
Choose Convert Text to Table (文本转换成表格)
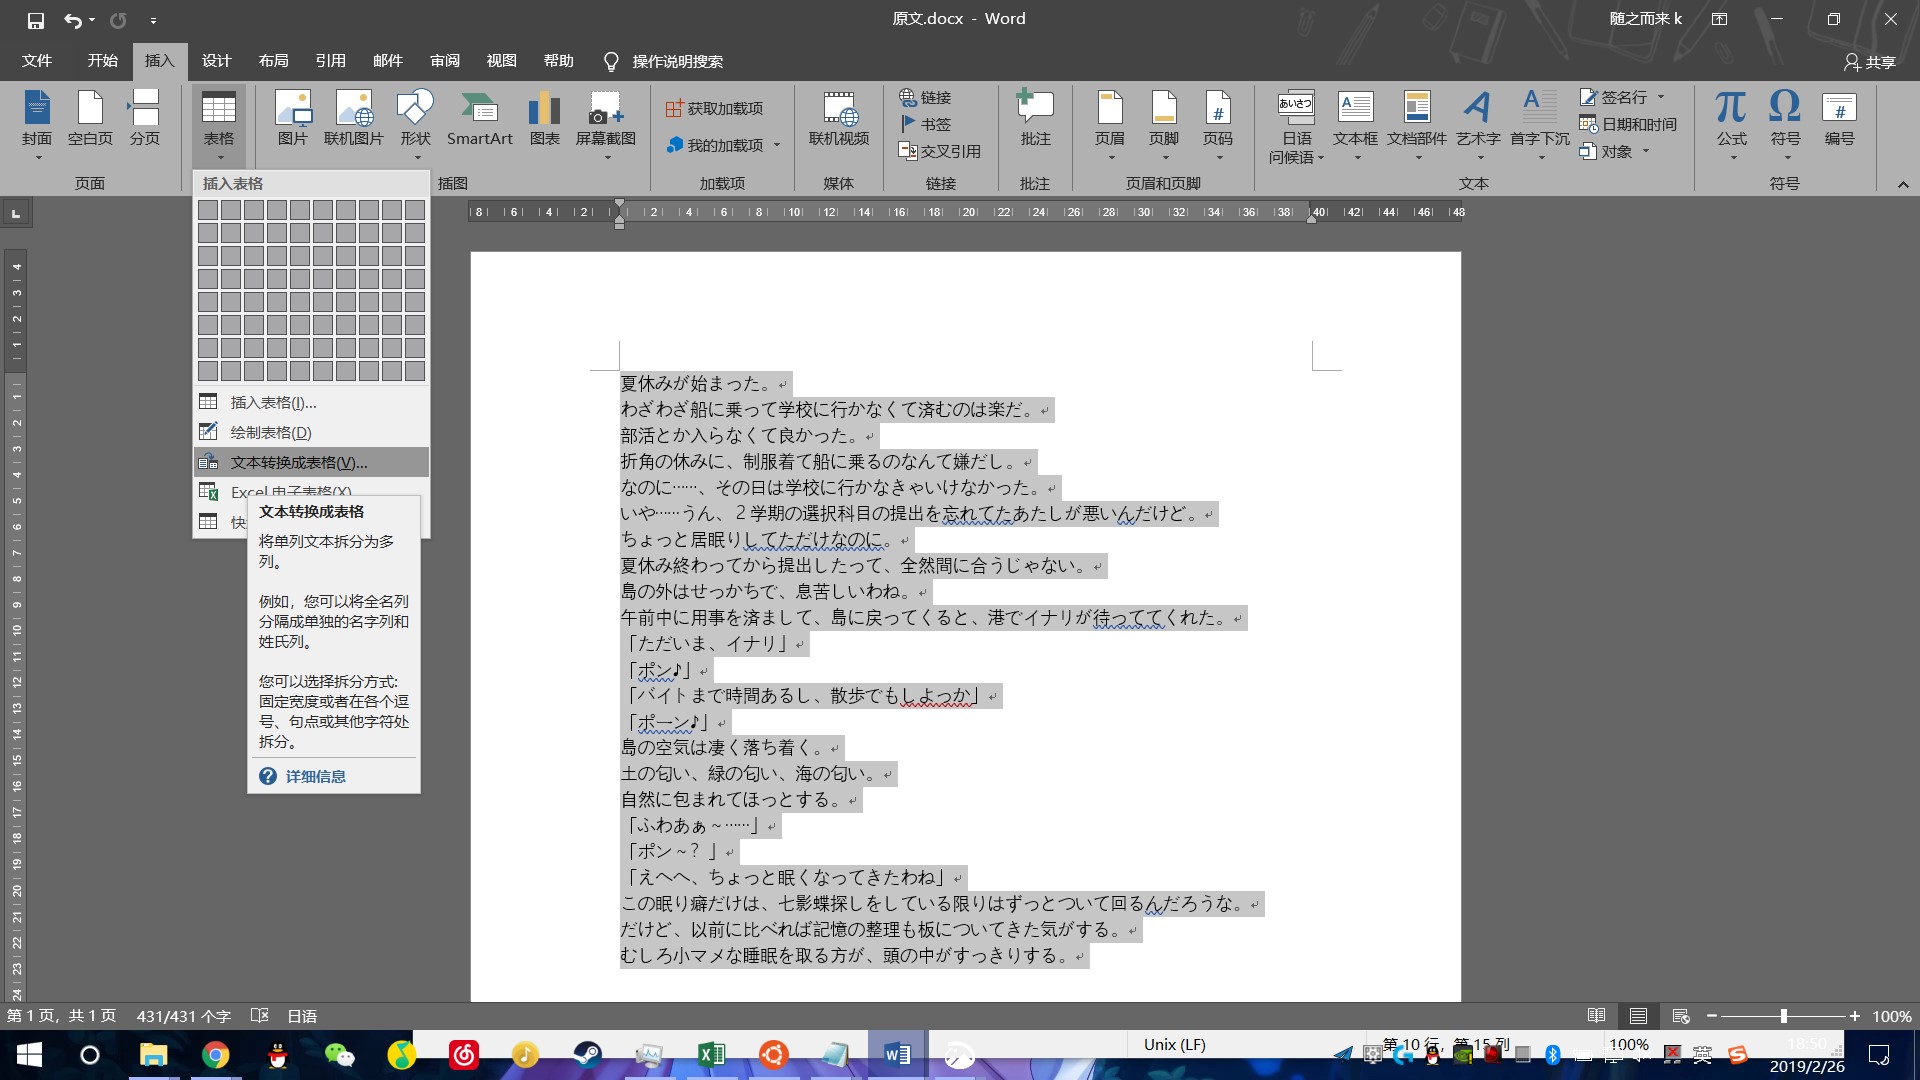[x=311, y=462]
